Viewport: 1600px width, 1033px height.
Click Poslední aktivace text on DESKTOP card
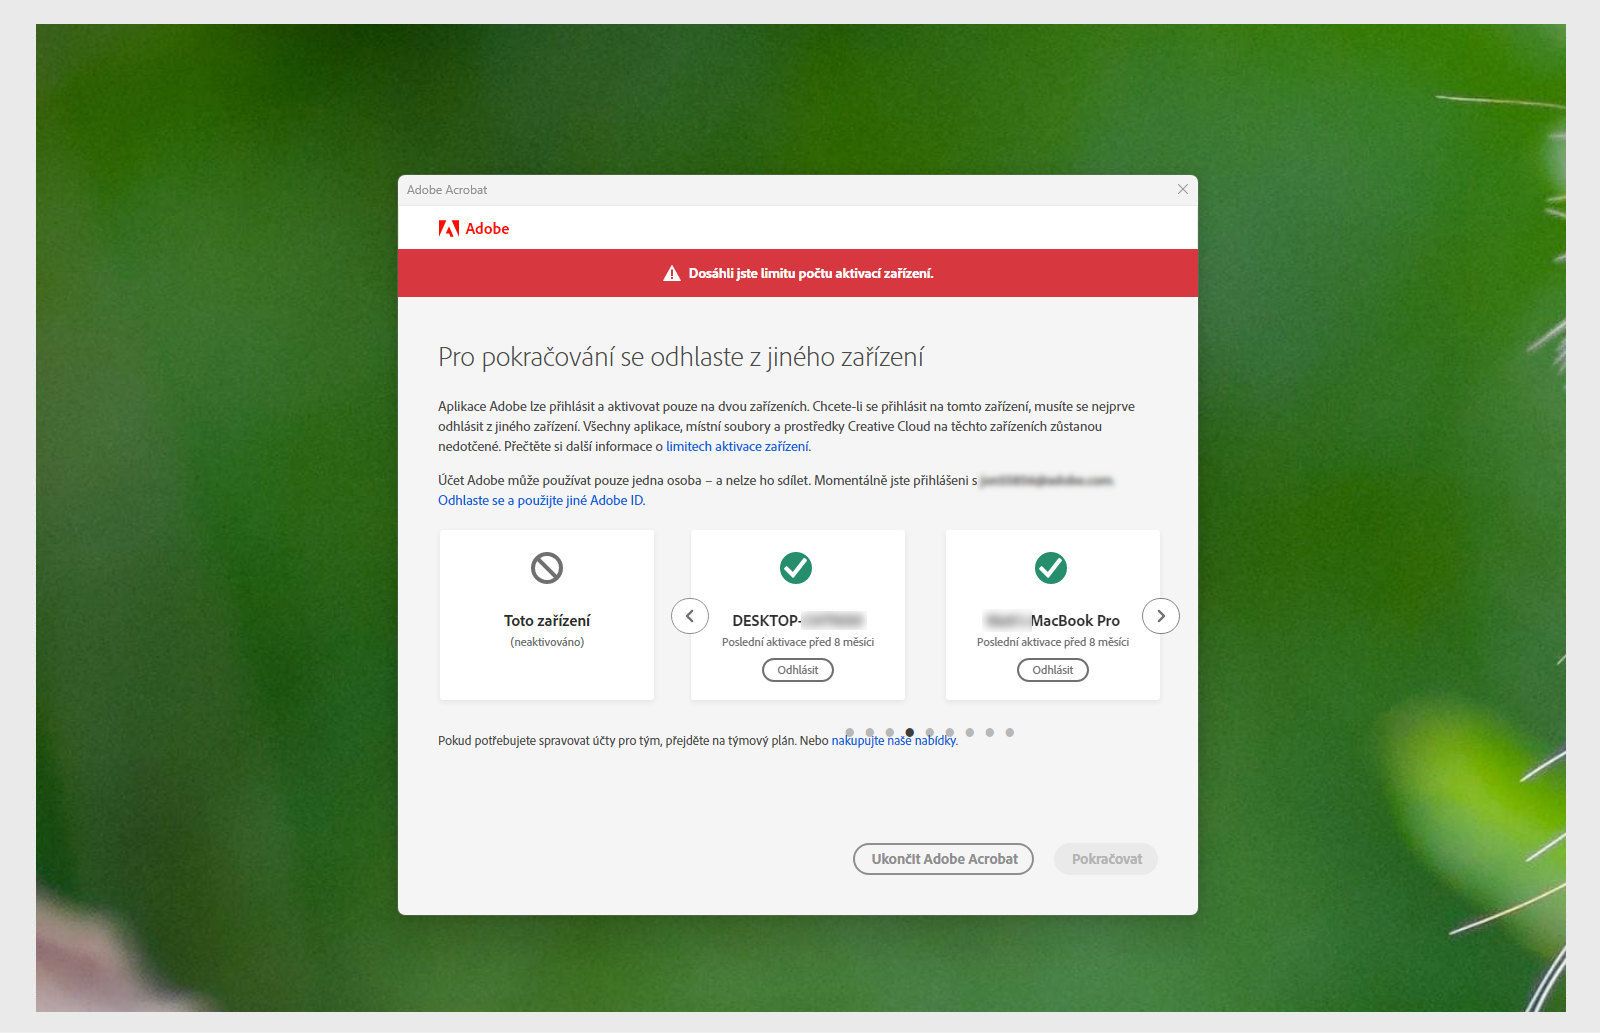(x=798, y=642)
